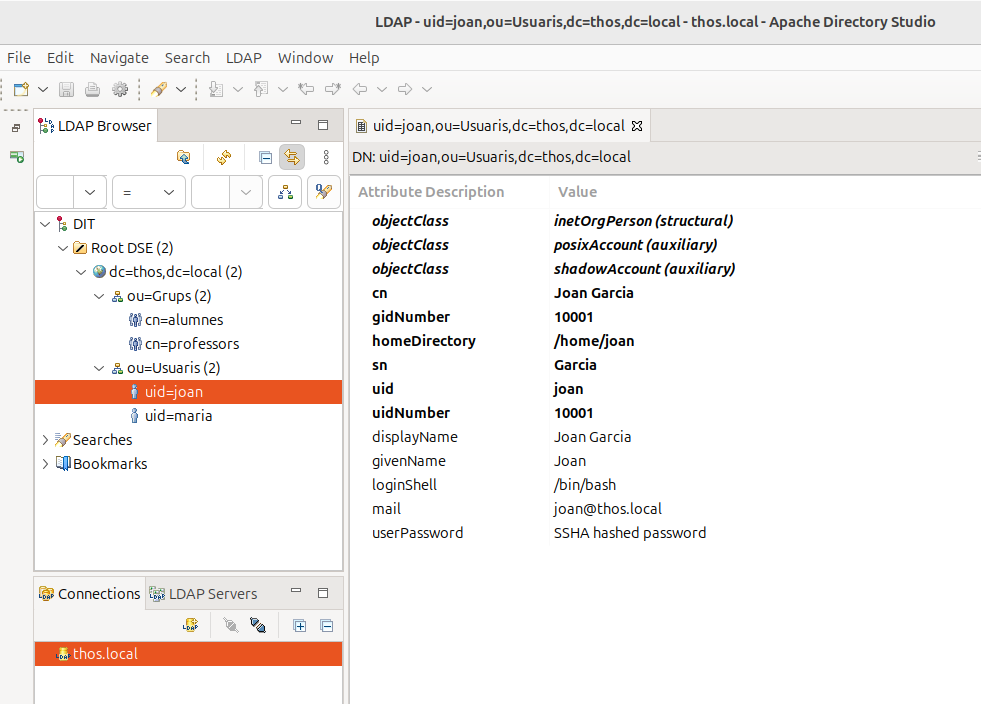Open preferences via the gear toolbar icon
Screen dimensions: 981x704
[x=119, y=89]
